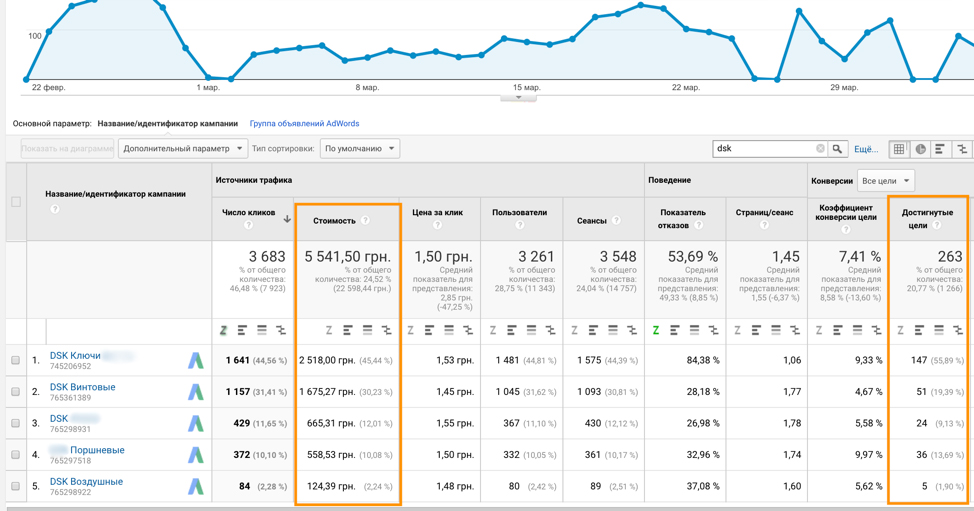The image size is (974, 511).
Task: Open help icon under campaign name header
Action: [x=55, y=209]
